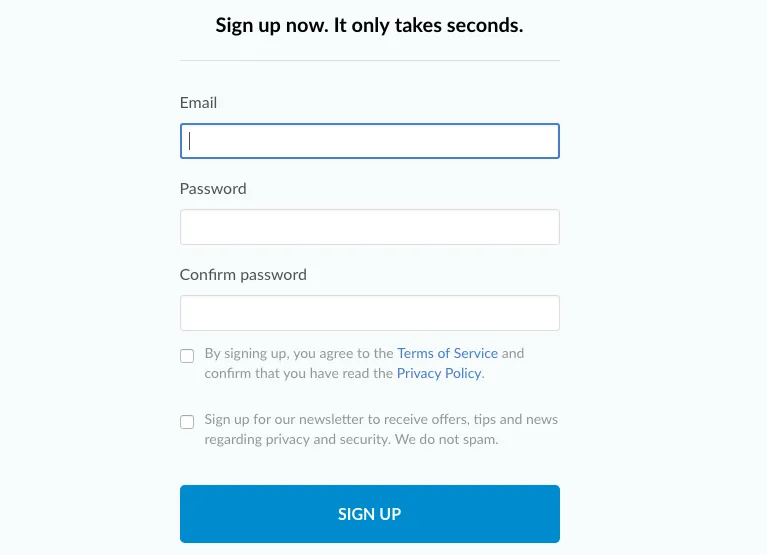Enable the newsletter signup checkbox
The width and height of the screenshot is (767, 555).
[x=187, y=422]
